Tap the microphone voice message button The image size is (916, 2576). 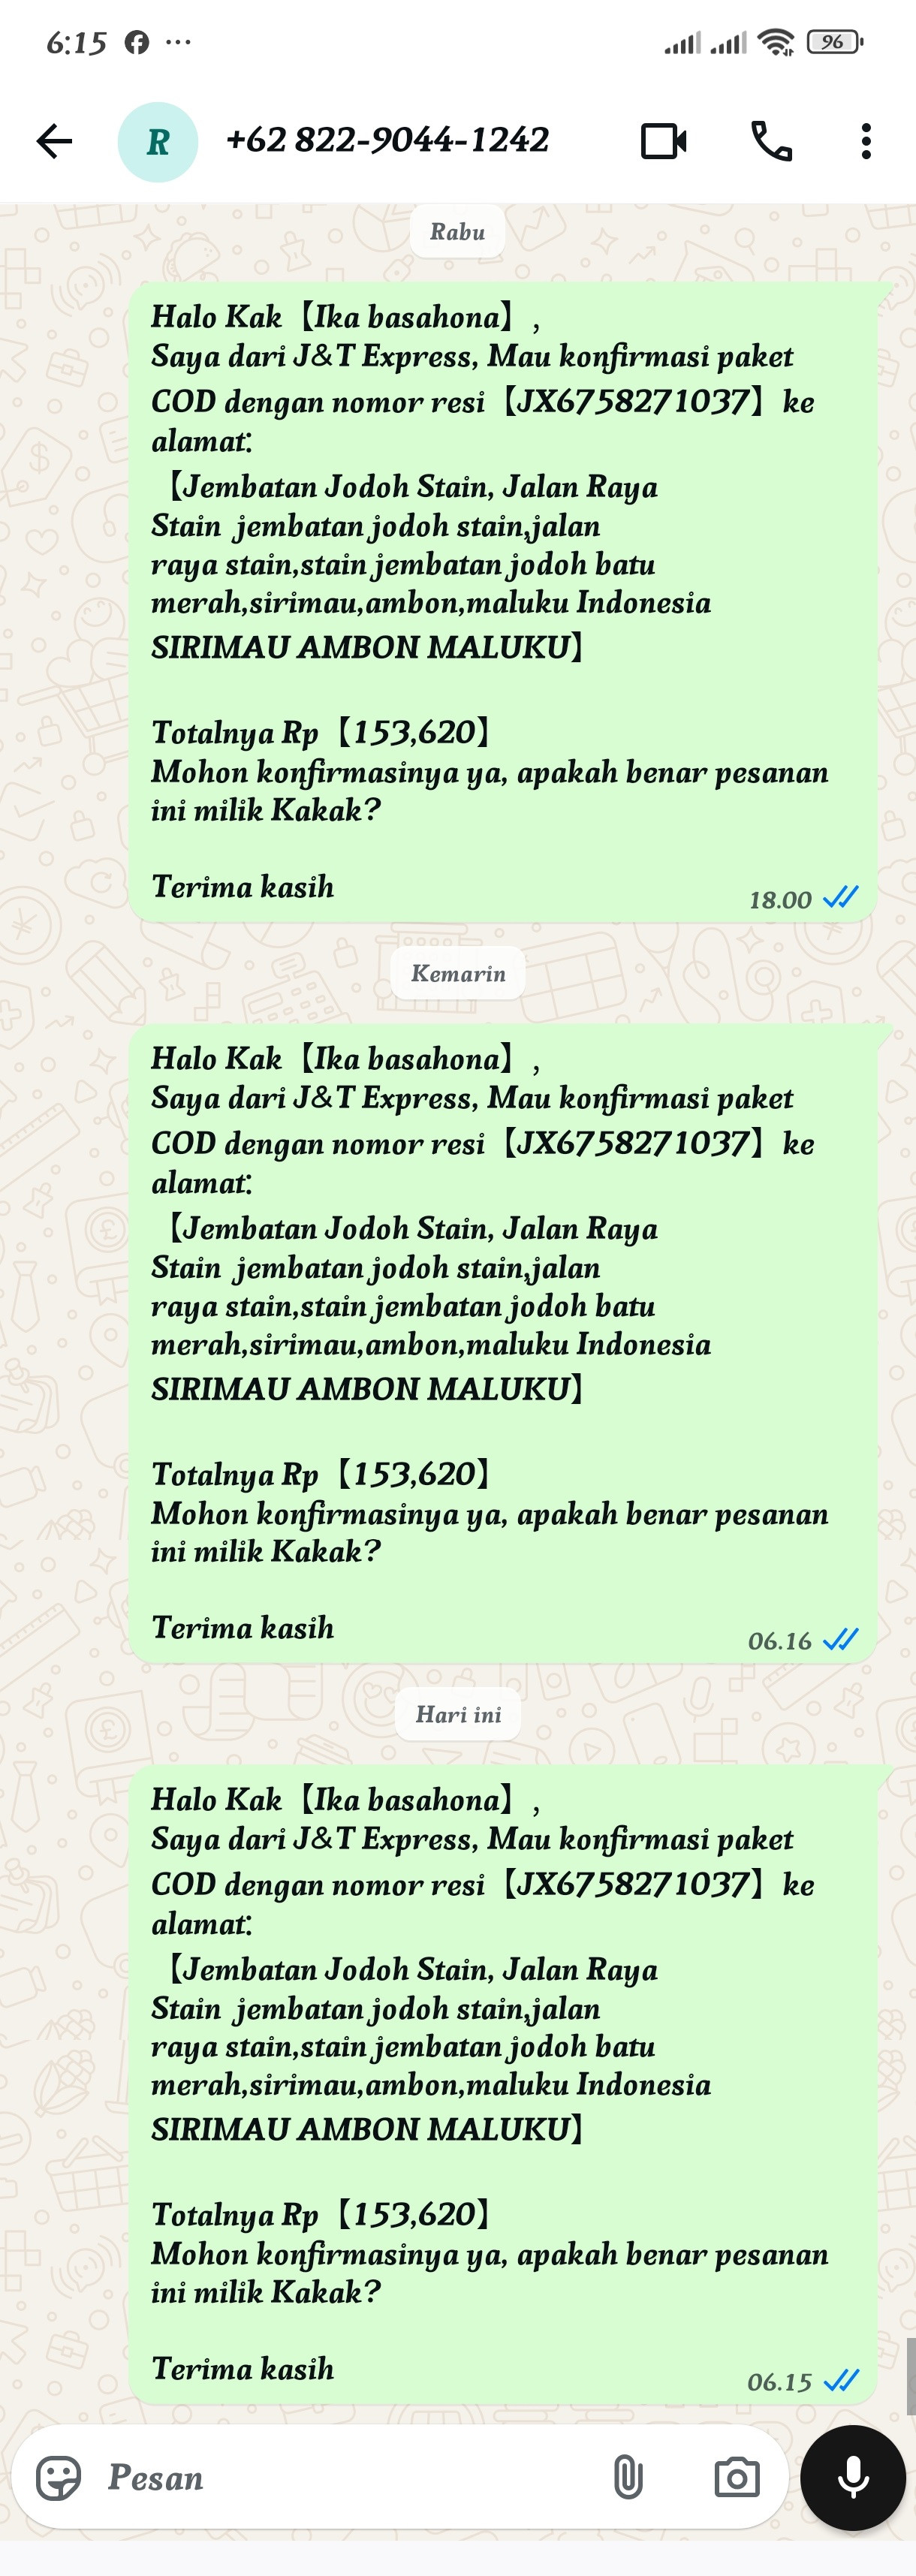click(x=853, y=2478)
